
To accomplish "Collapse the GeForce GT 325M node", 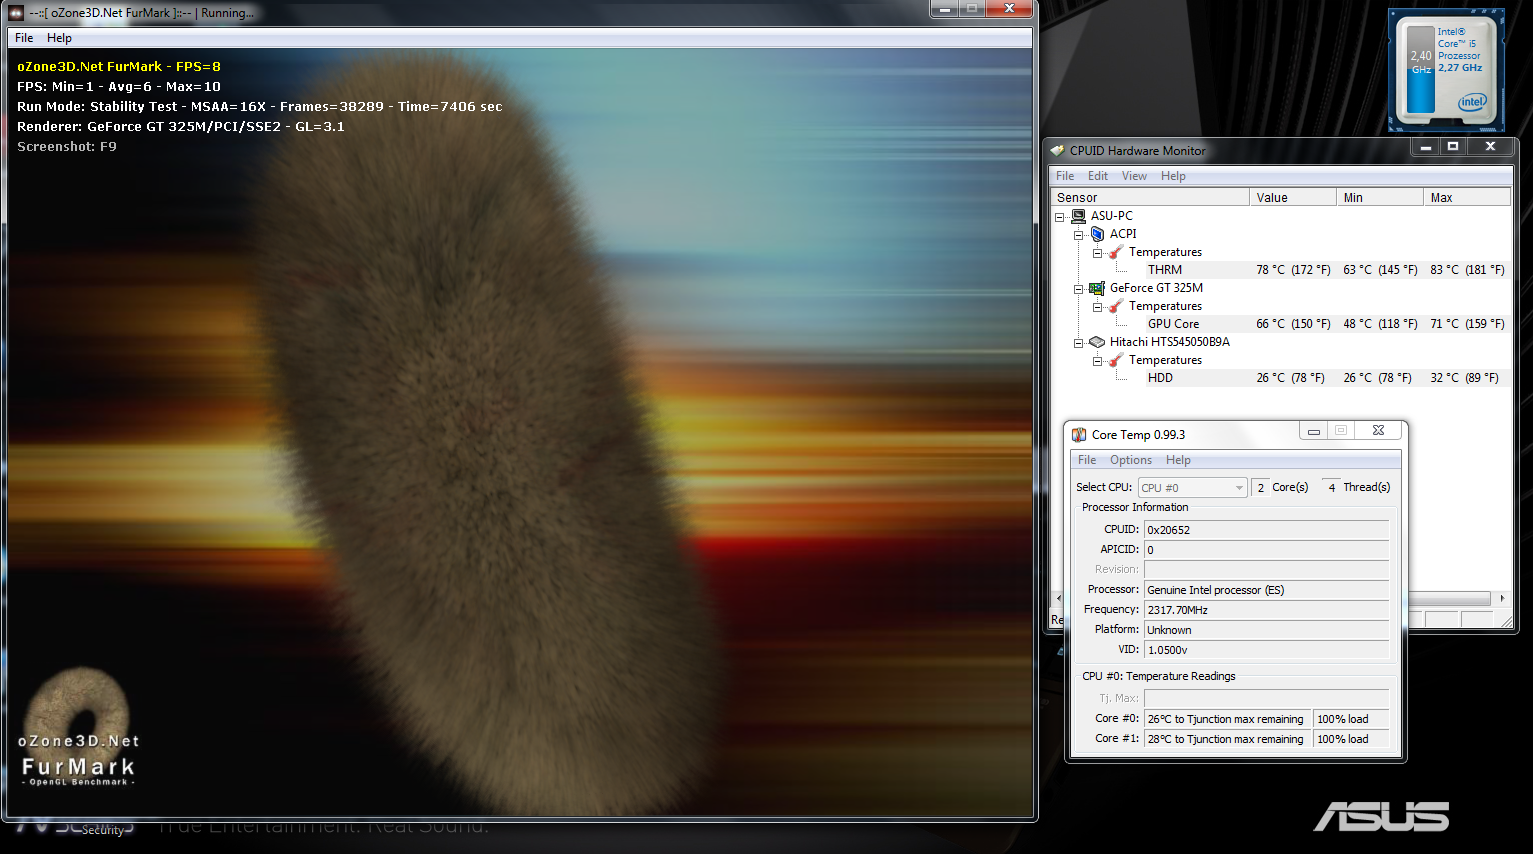I will (x=1079, y=289).
